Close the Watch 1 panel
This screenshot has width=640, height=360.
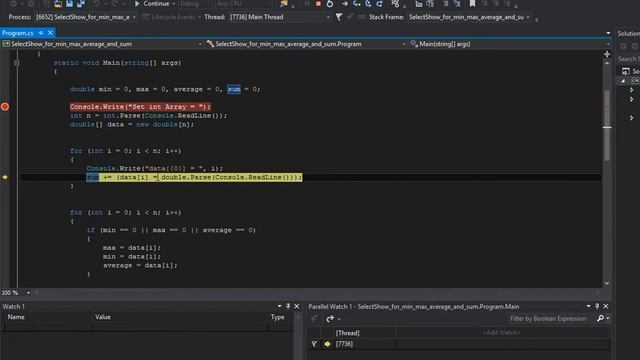point(297,306)
